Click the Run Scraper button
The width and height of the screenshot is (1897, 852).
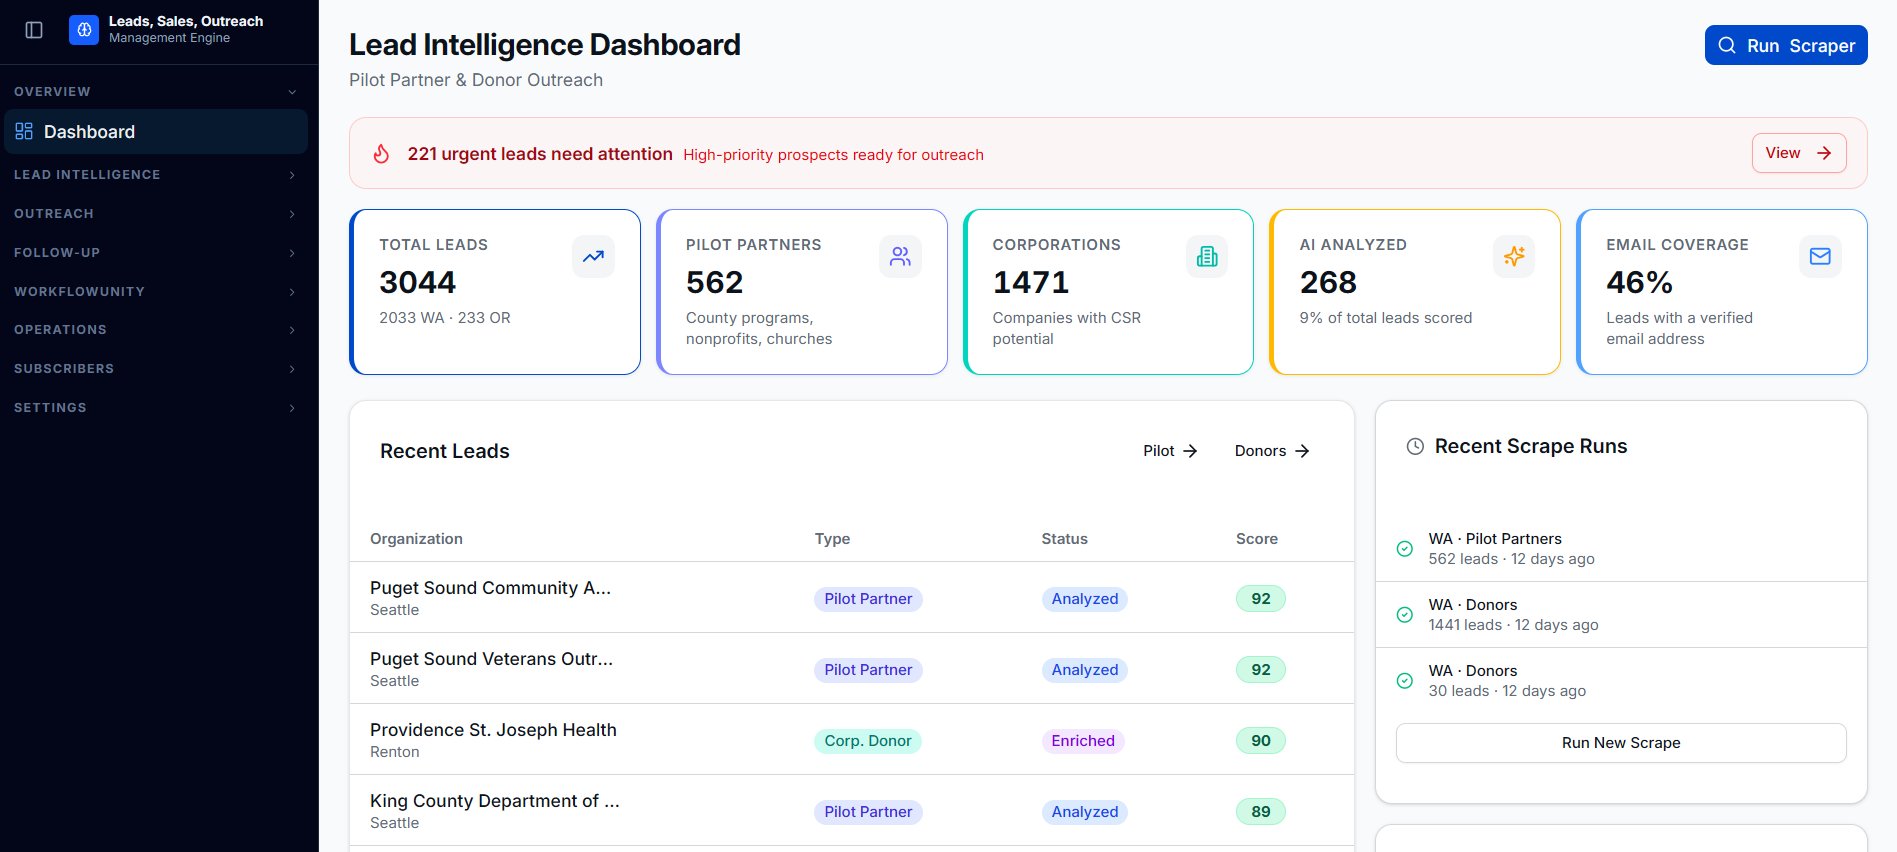tap(1786, 45)
